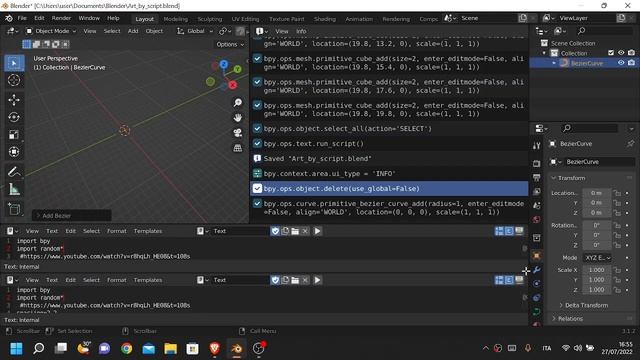The image size is (640, 360).
Task: Click the Scene name field
Action: click(488, 18)
